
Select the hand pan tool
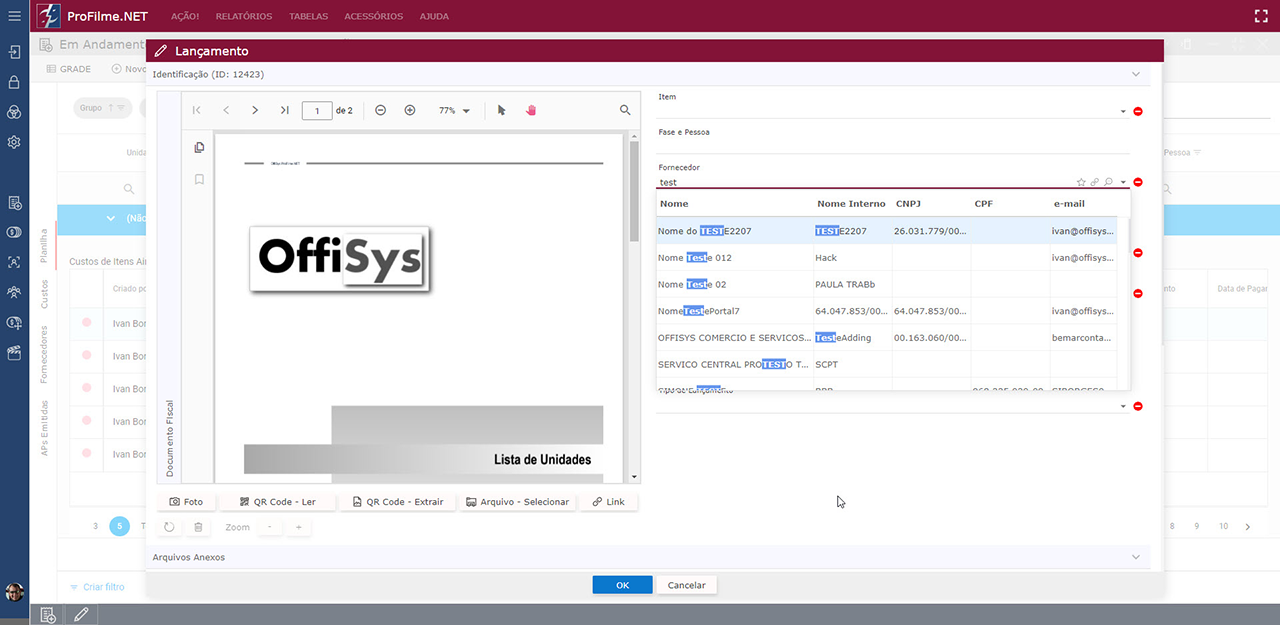click(x=531, y=110)
